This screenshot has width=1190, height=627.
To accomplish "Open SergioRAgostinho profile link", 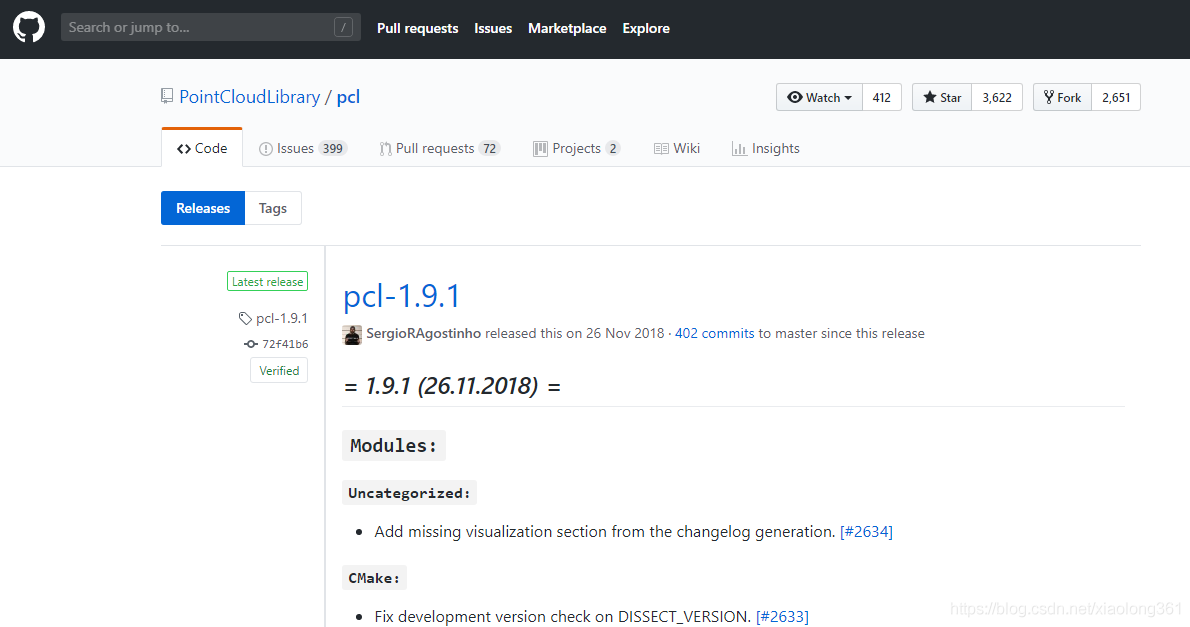I will (423, 333).
